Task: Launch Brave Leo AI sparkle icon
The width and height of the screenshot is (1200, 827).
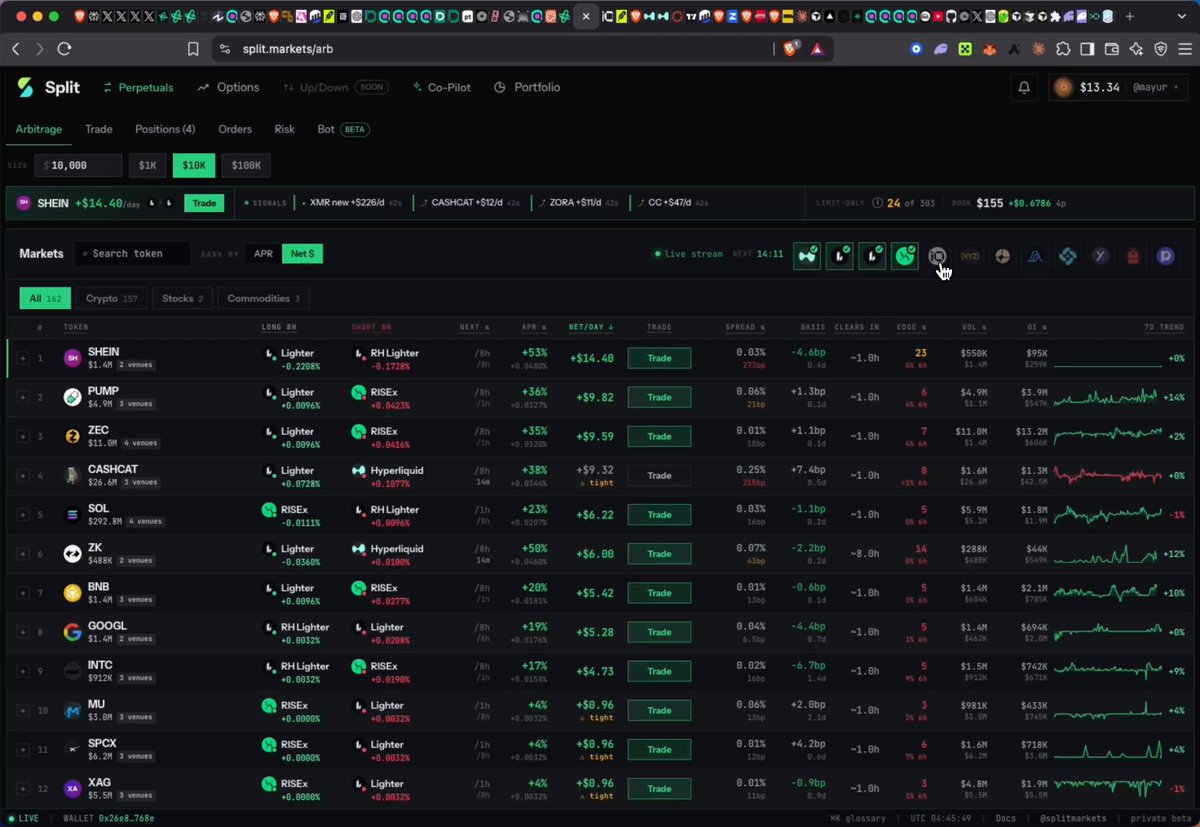Action: (x=1136, y=48)
